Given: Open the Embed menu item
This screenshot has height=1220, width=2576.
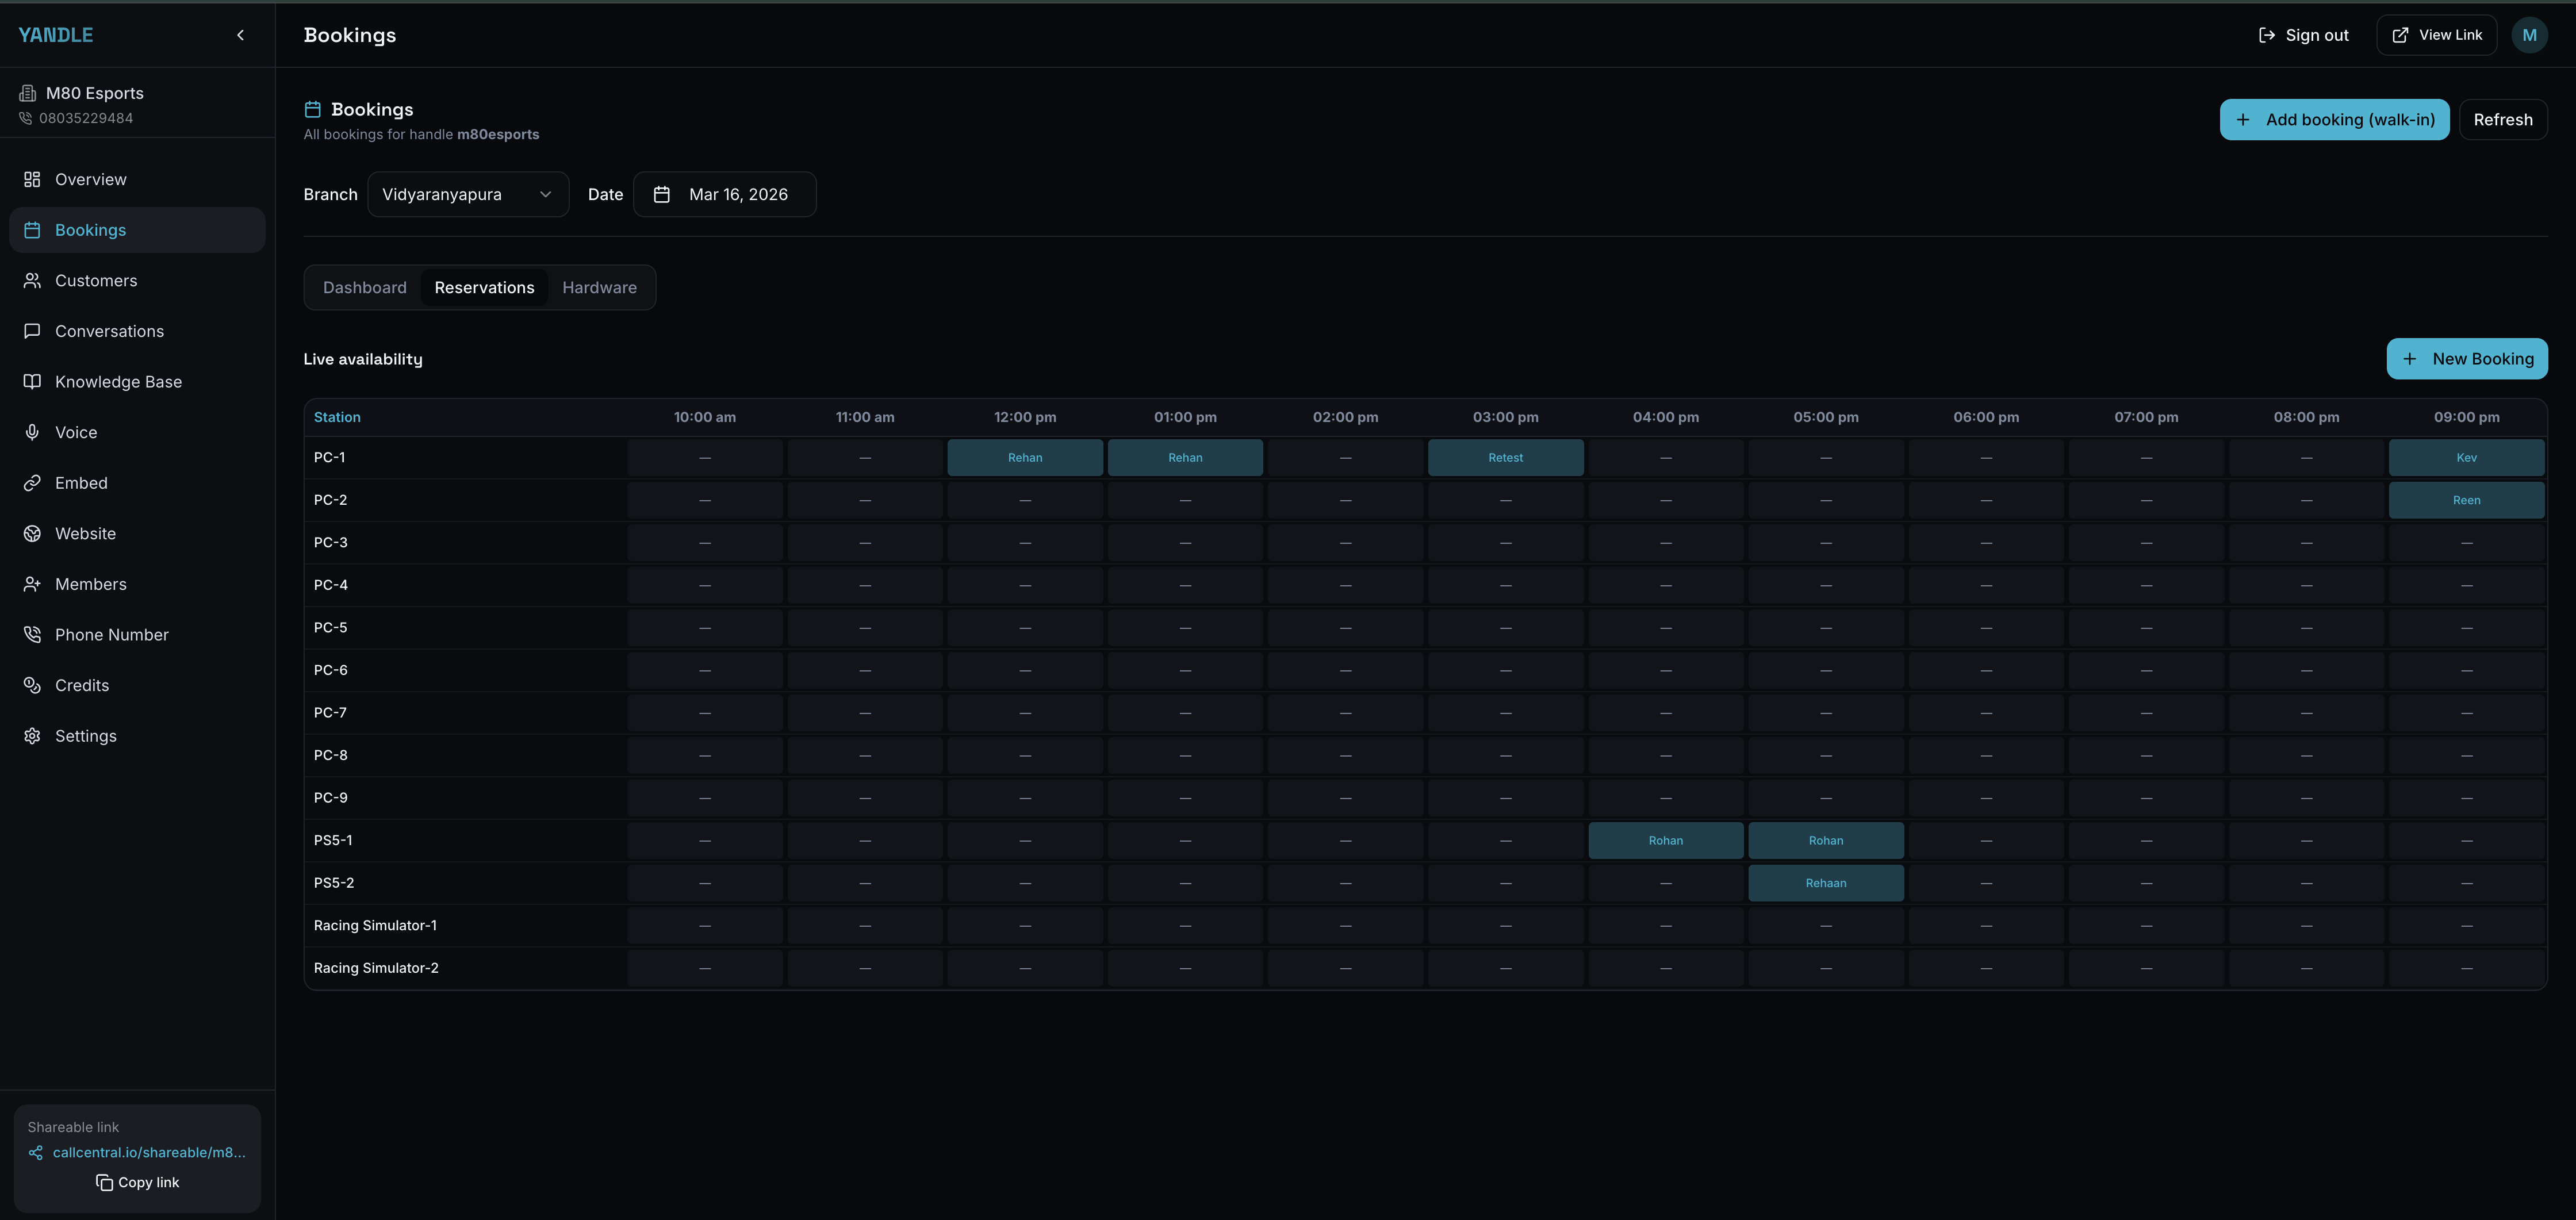Looking at the screenshot, I should (x=81, y=483).
